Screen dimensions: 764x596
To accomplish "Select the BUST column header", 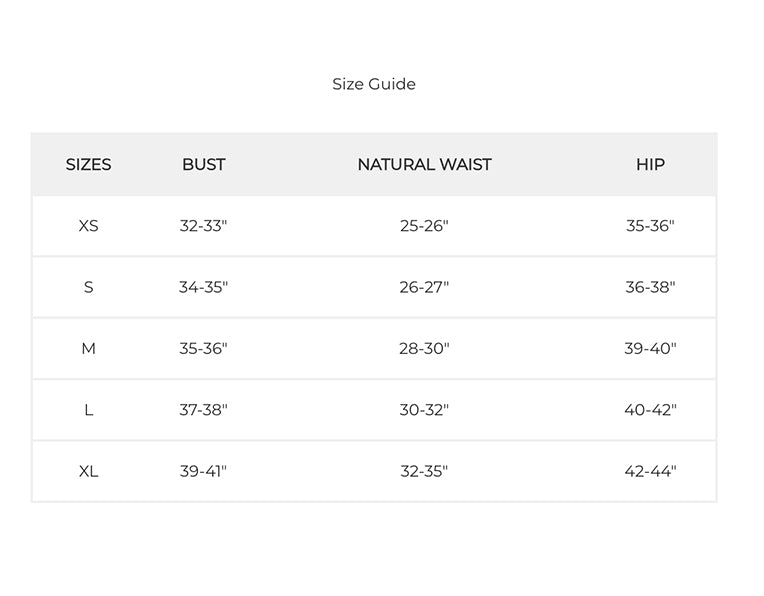I will (204, 165).
